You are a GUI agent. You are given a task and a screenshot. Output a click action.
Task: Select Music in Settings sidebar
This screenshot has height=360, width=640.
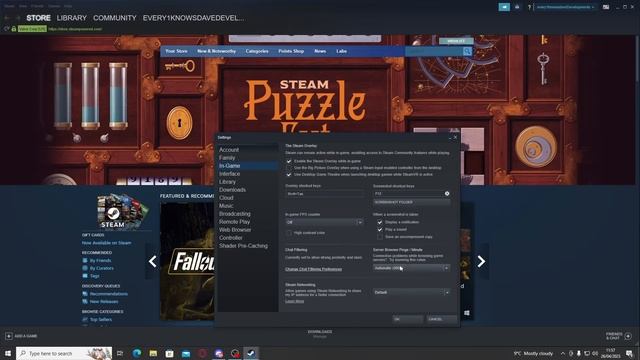pyautogui.click(x=226, y=206)
